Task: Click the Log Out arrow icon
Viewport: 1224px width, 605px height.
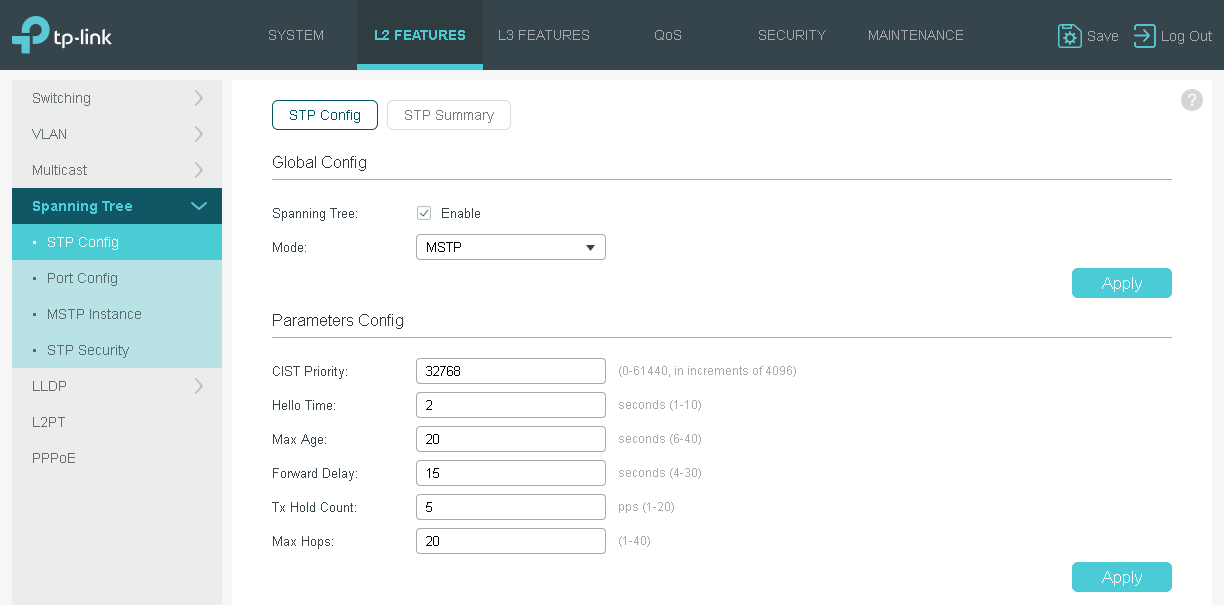Action: (x=1144, y=36)
